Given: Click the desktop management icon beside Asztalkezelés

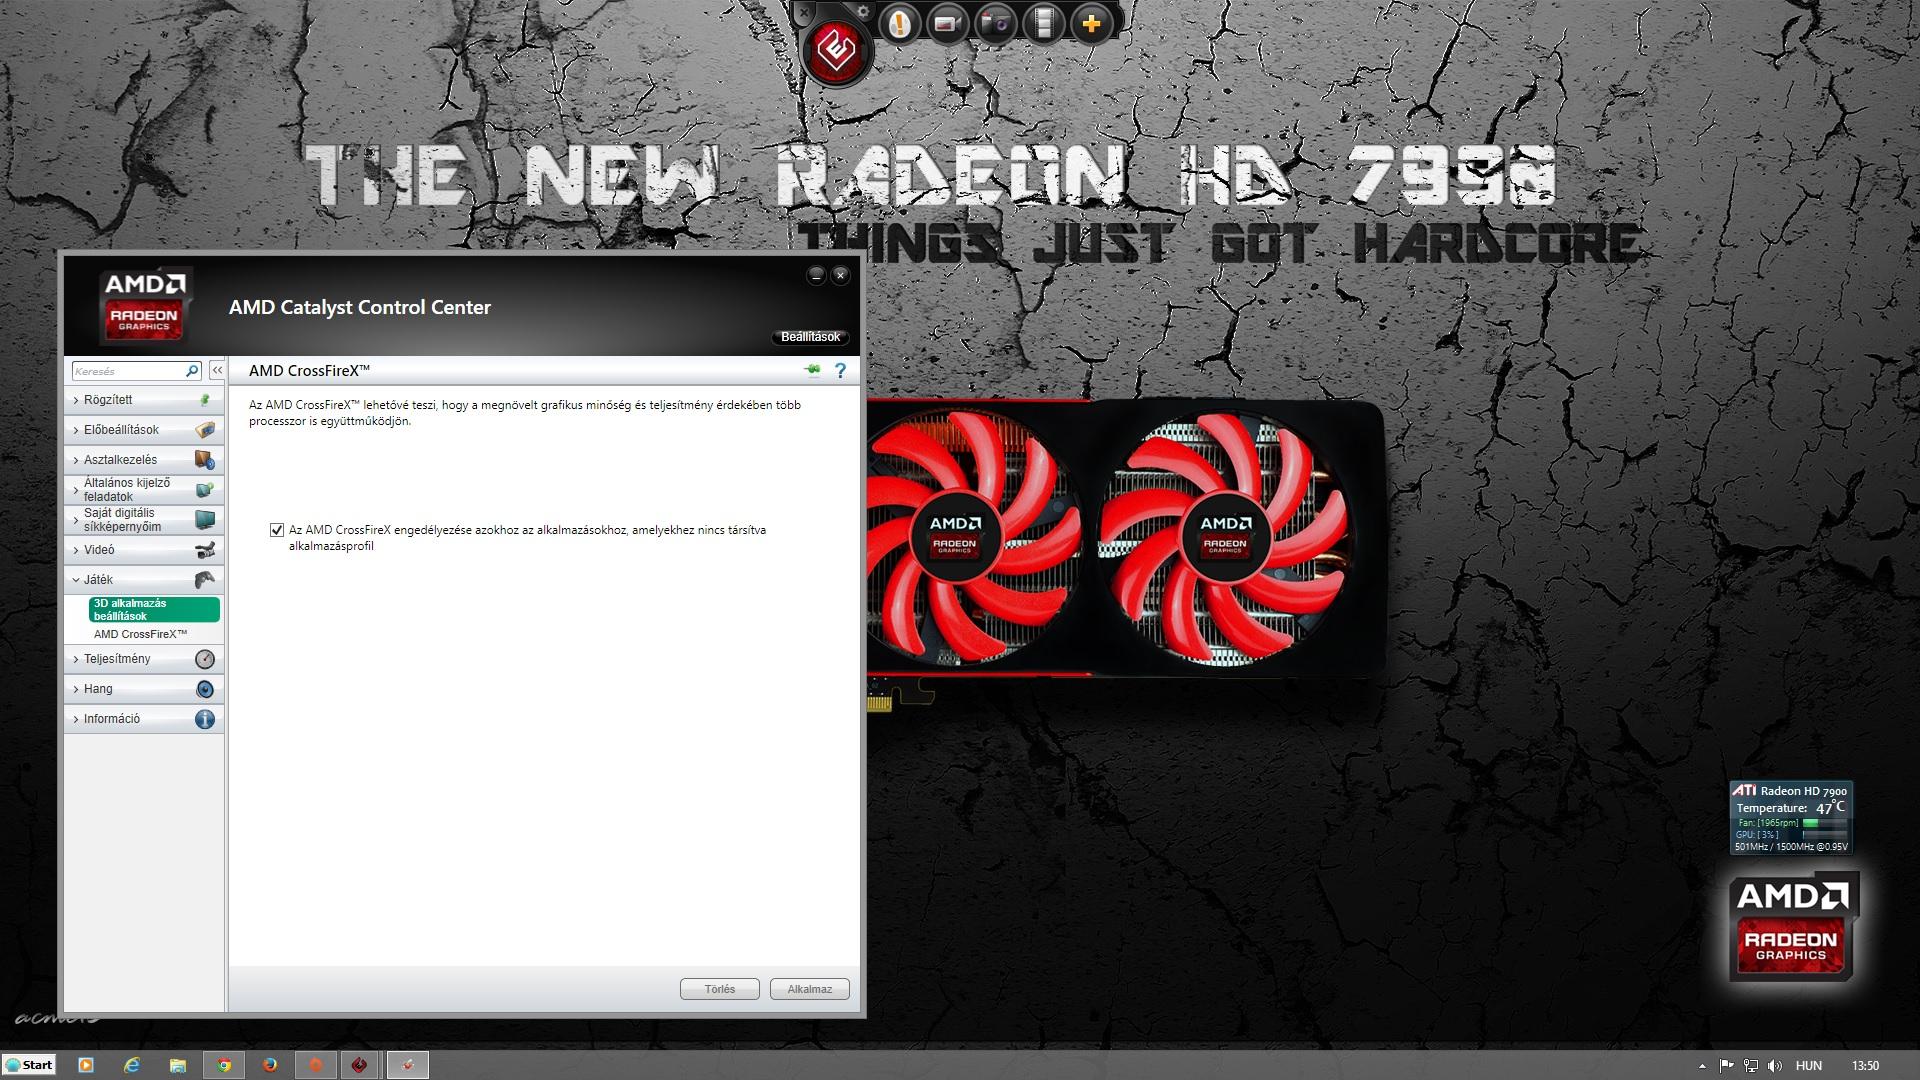Looking at the screenshot, I should coord(205,460).
